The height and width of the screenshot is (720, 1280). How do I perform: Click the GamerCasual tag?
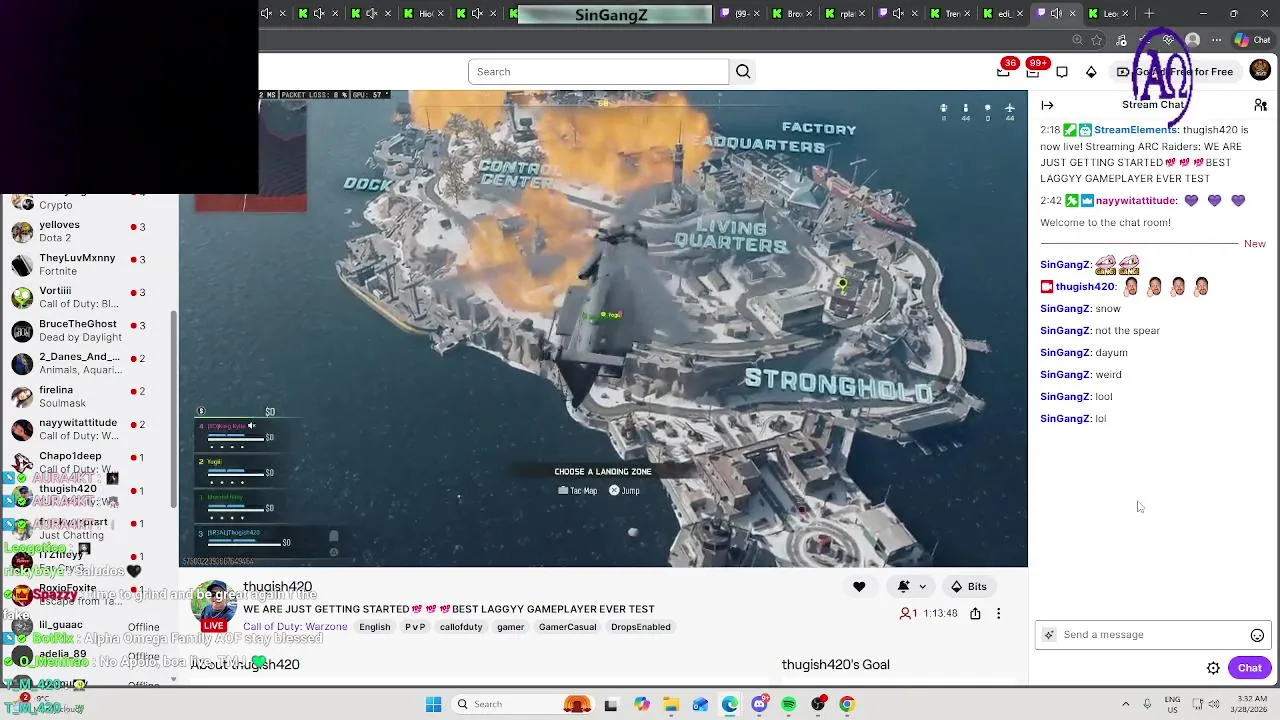point(567,627)
